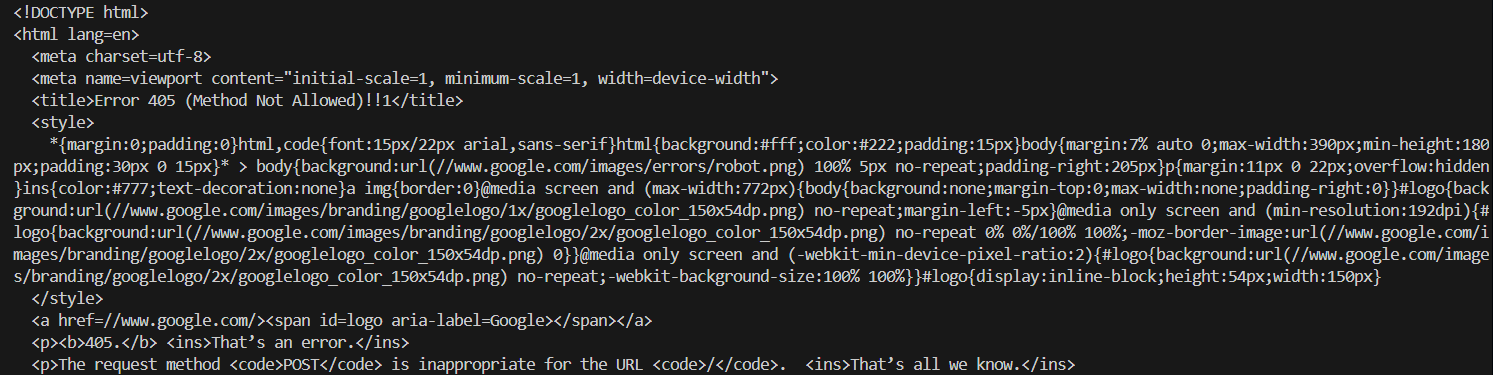
Task: Click the opening style tag
Action: click(x=63, y=122)
